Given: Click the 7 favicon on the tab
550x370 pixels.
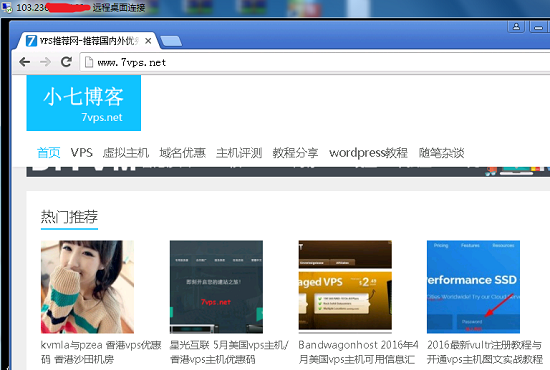Looking at the screenshot, I should (x=31, y=41).
